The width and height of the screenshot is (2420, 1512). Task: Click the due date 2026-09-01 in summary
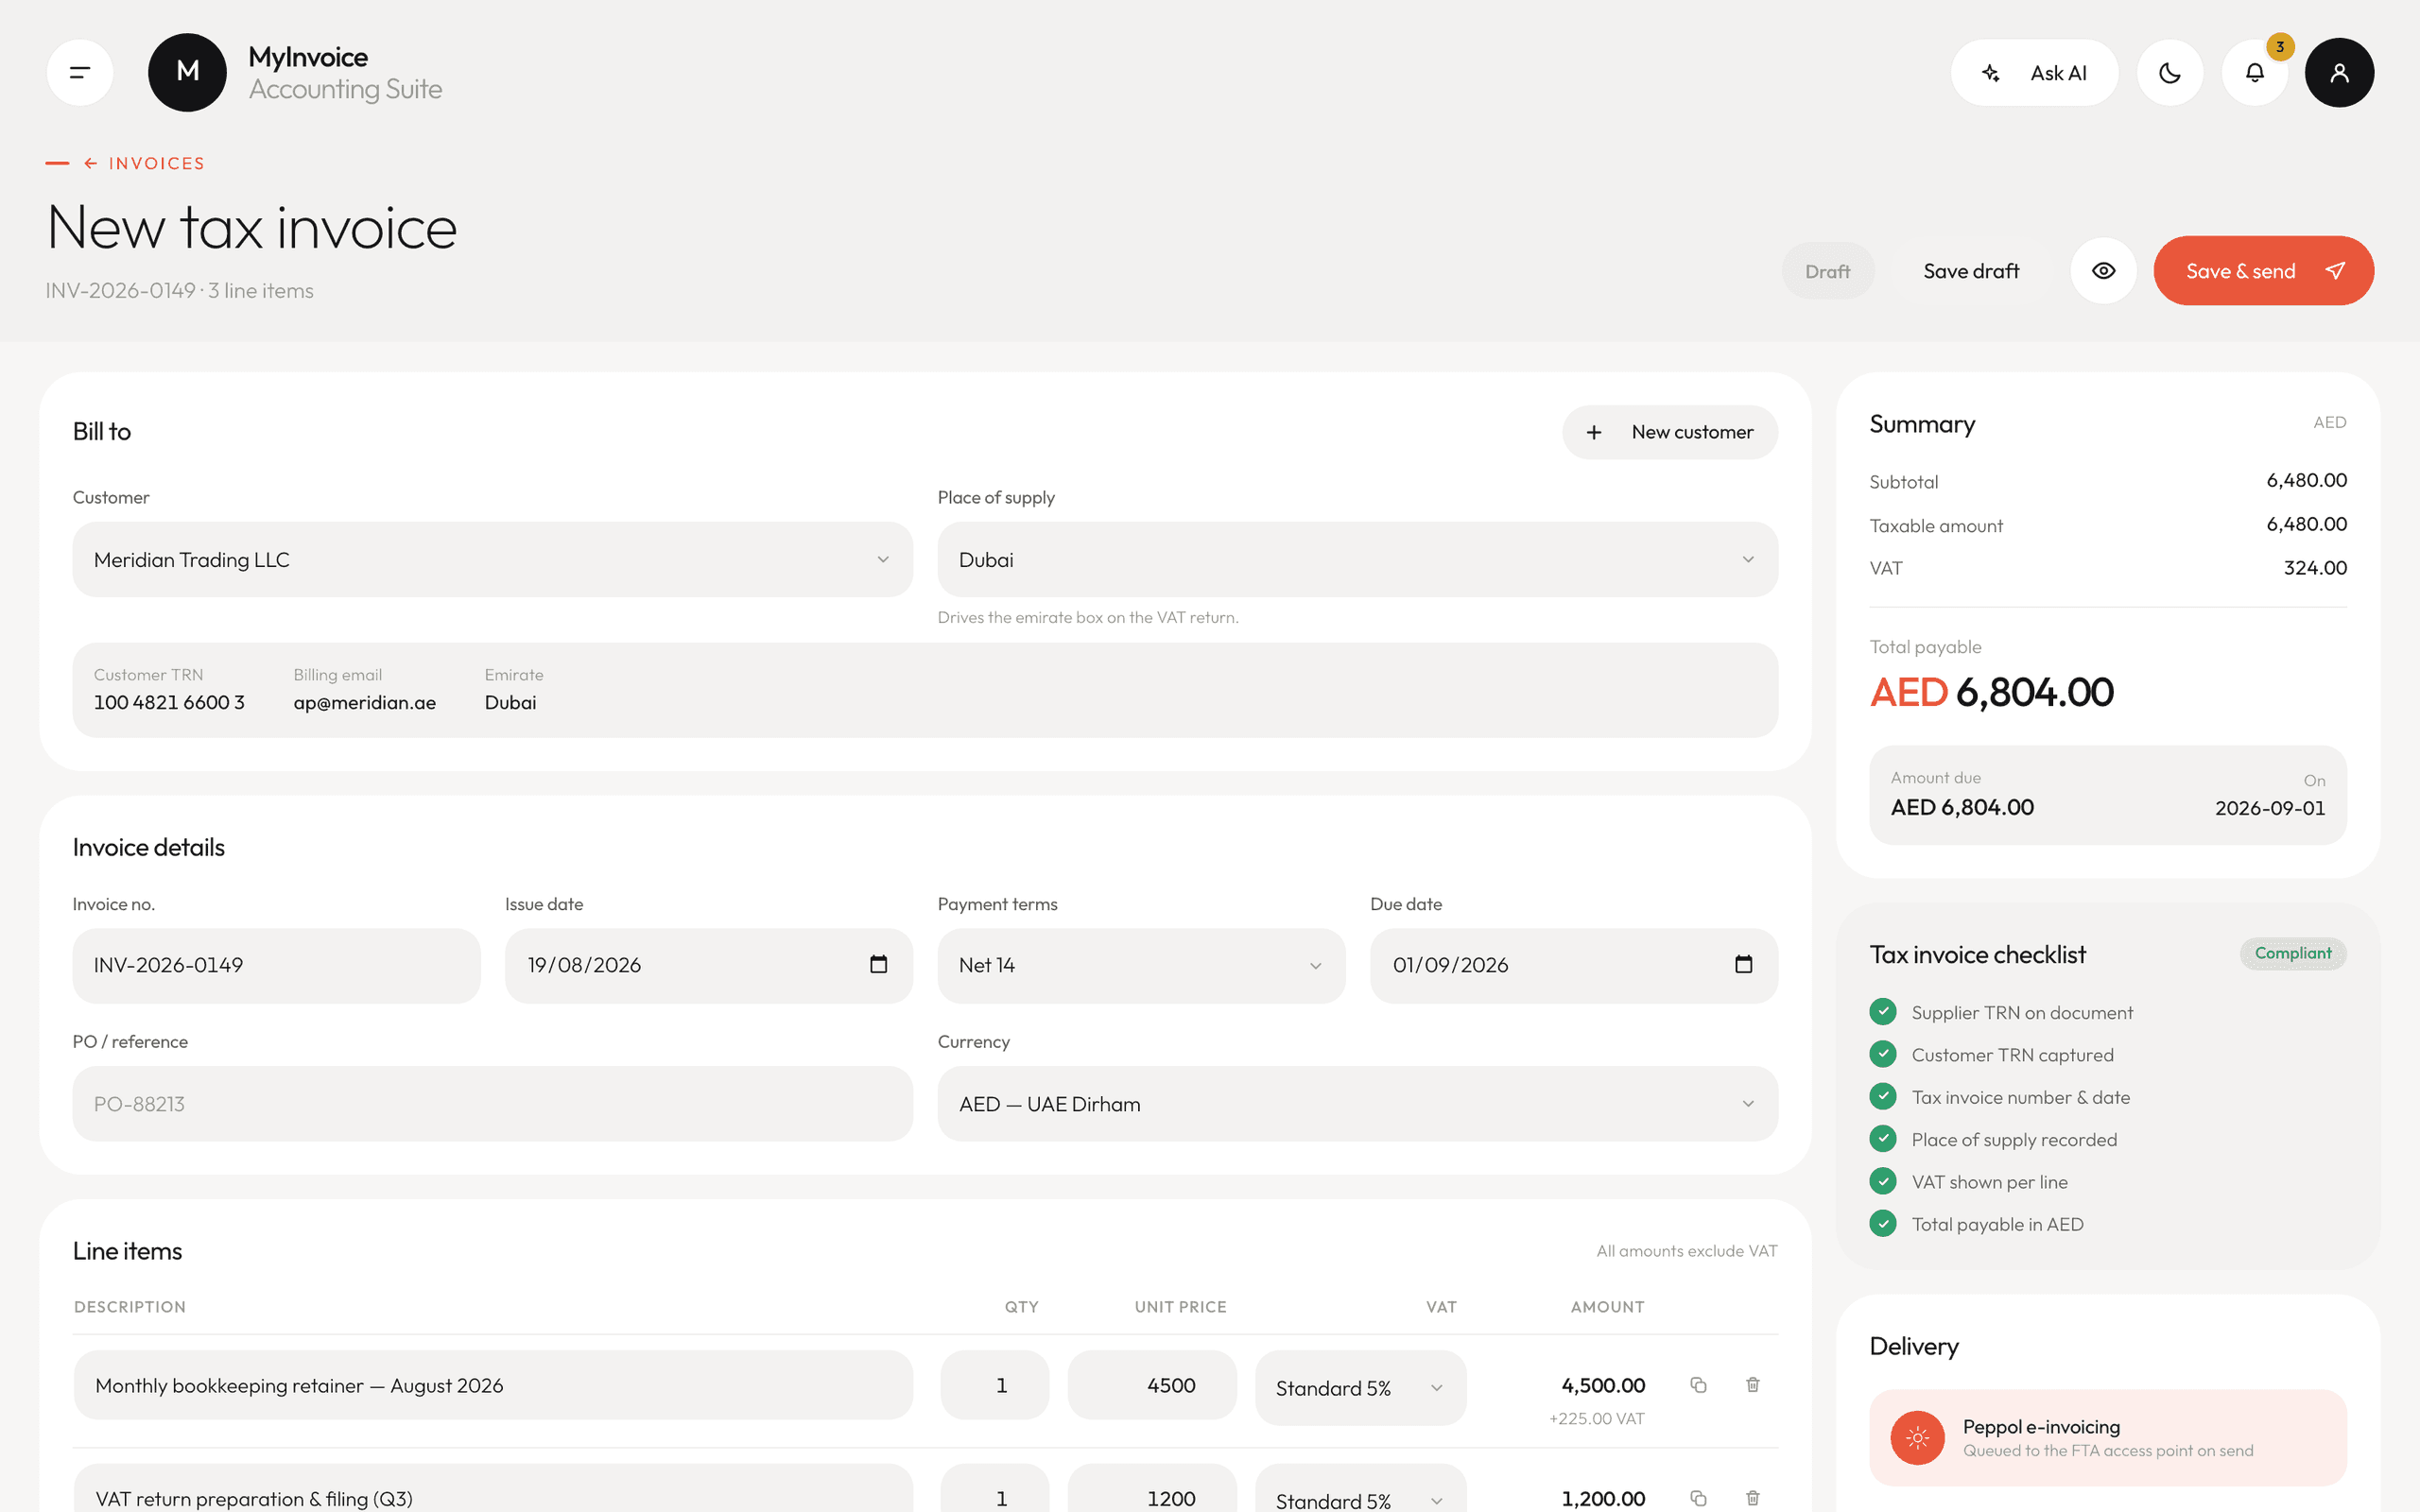[x=2269, y=808]
